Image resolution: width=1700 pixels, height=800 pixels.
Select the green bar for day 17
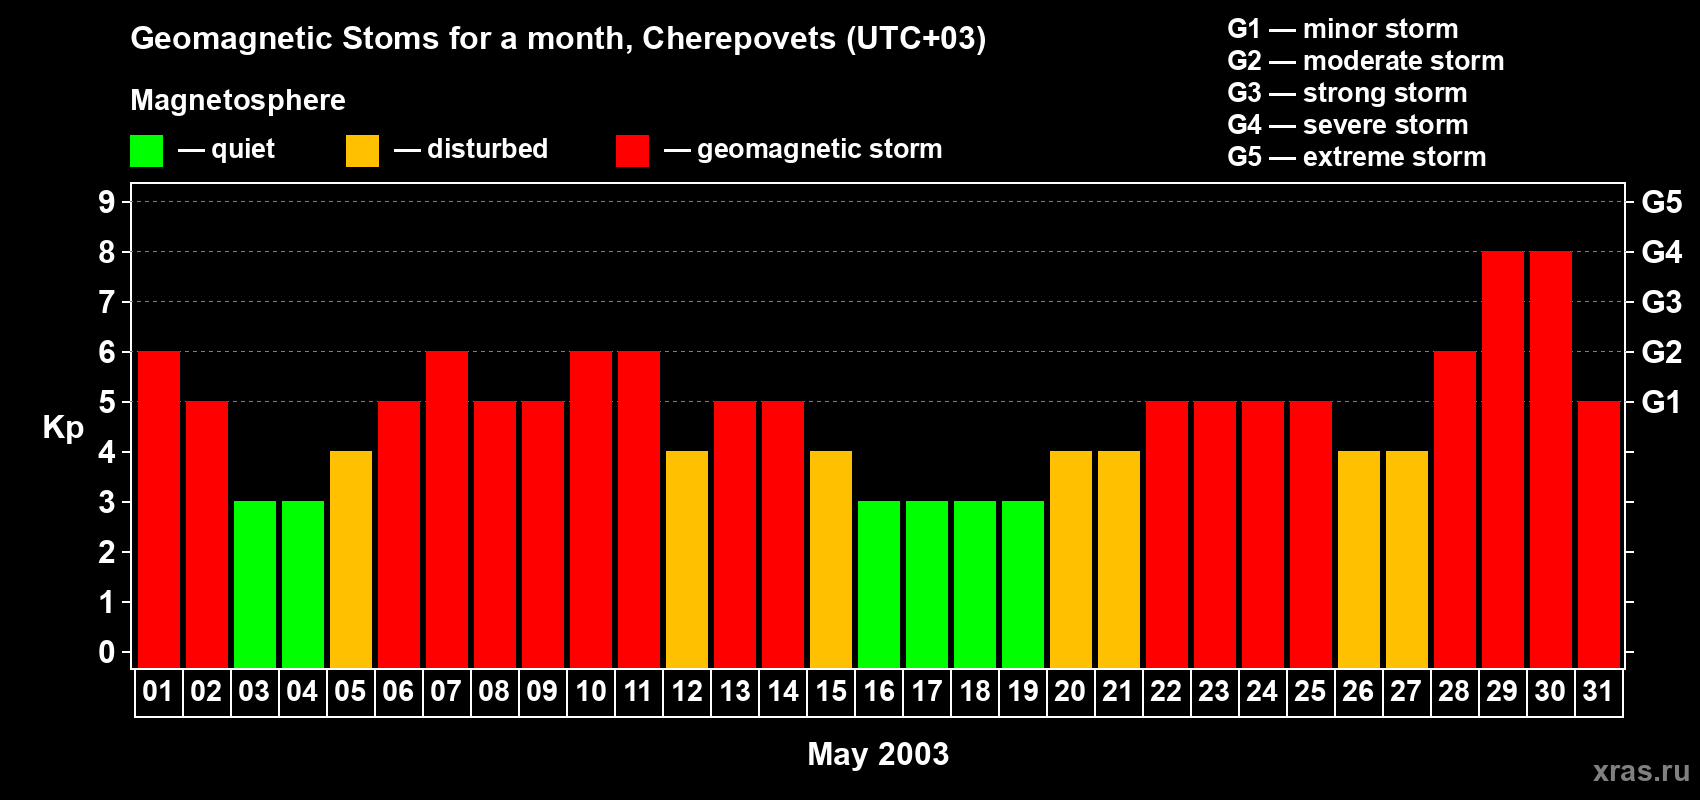coord(927,584)
